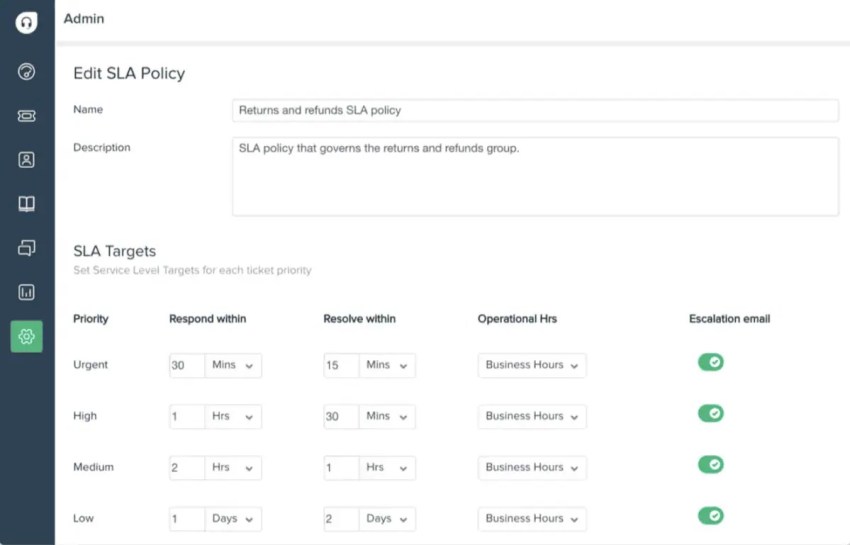Click the SLA Targets heading
Viewport: 850px width, 545px height.
[114, 251]
